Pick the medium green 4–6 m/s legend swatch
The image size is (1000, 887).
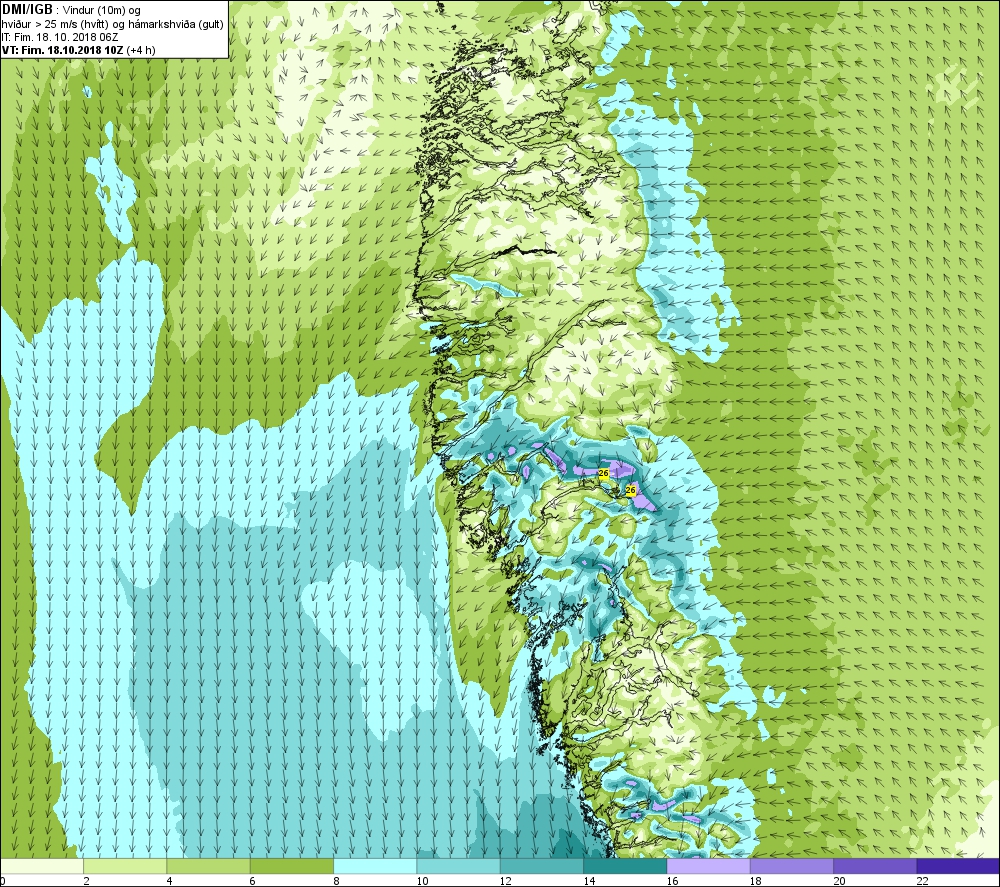click(x=209, y=866)
